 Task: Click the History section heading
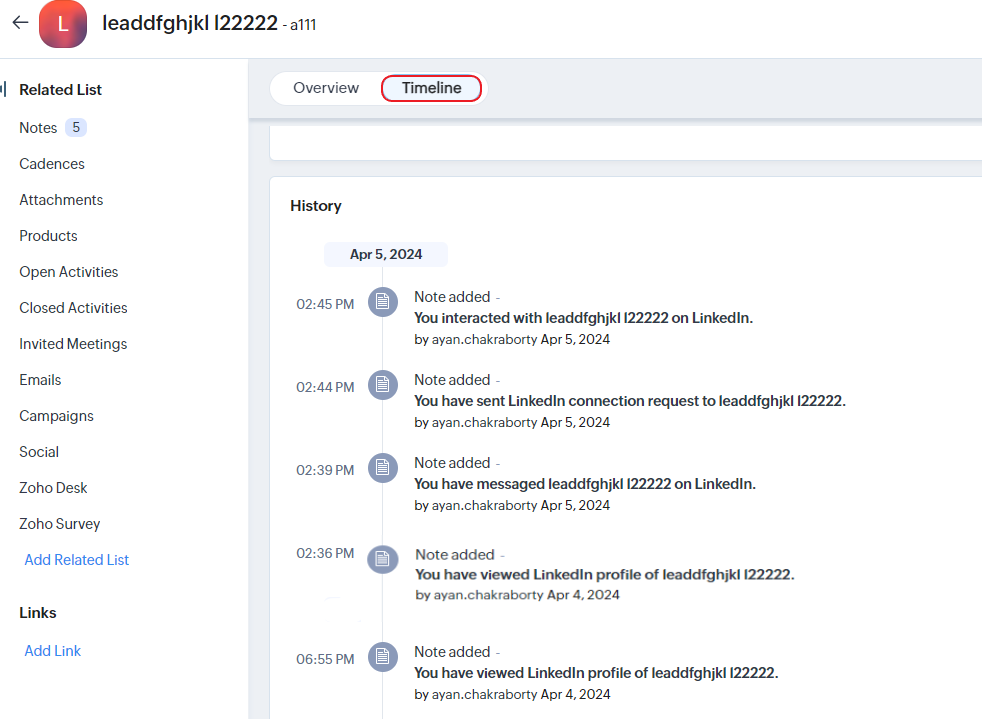point(316,206)
